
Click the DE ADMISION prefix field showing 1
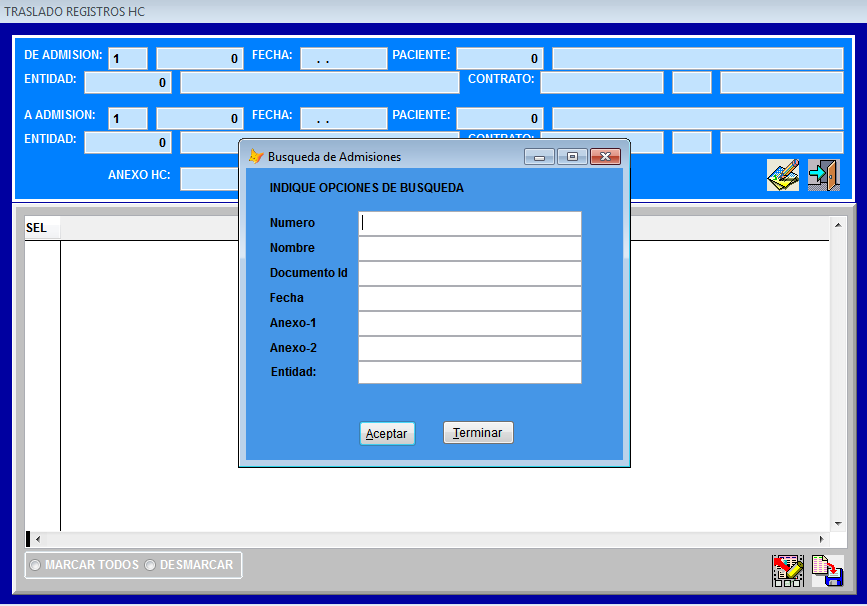128,58
